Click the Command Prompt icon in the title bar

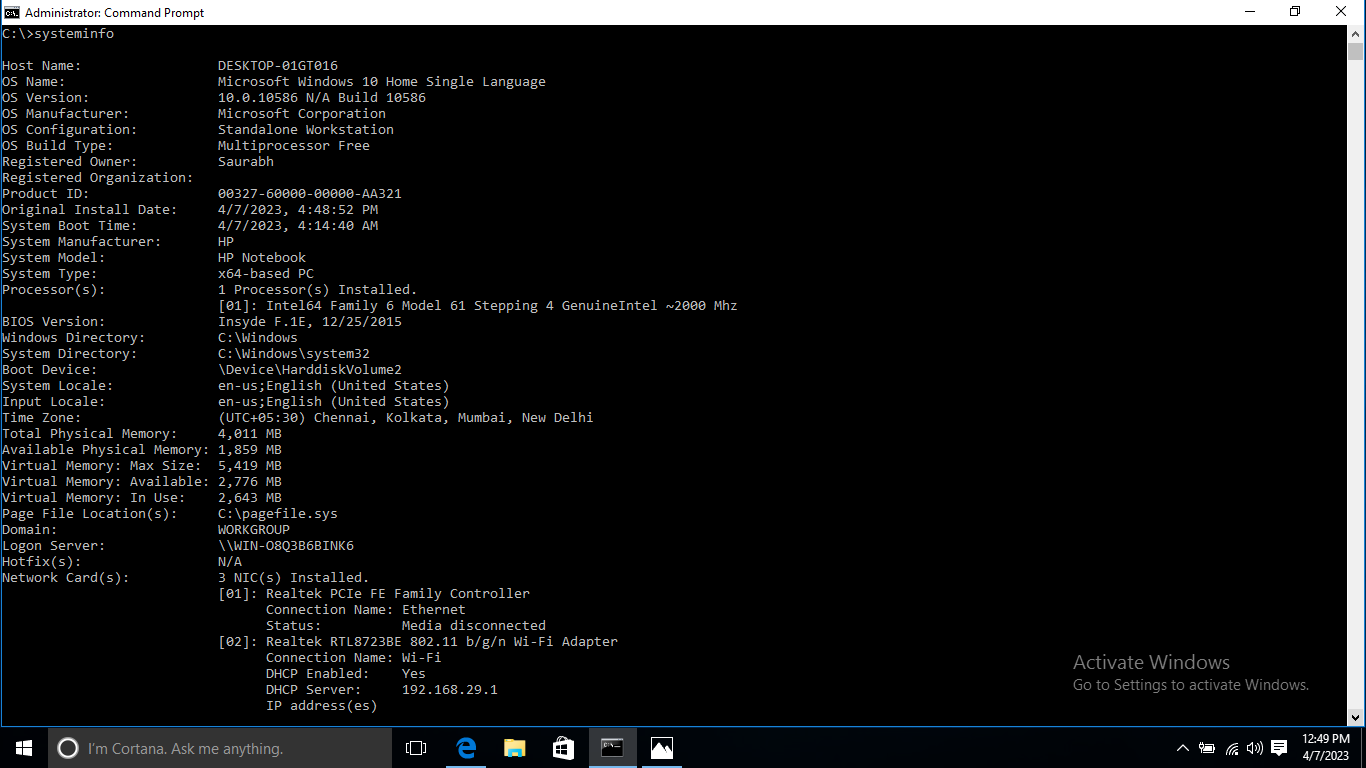[10, 12]
